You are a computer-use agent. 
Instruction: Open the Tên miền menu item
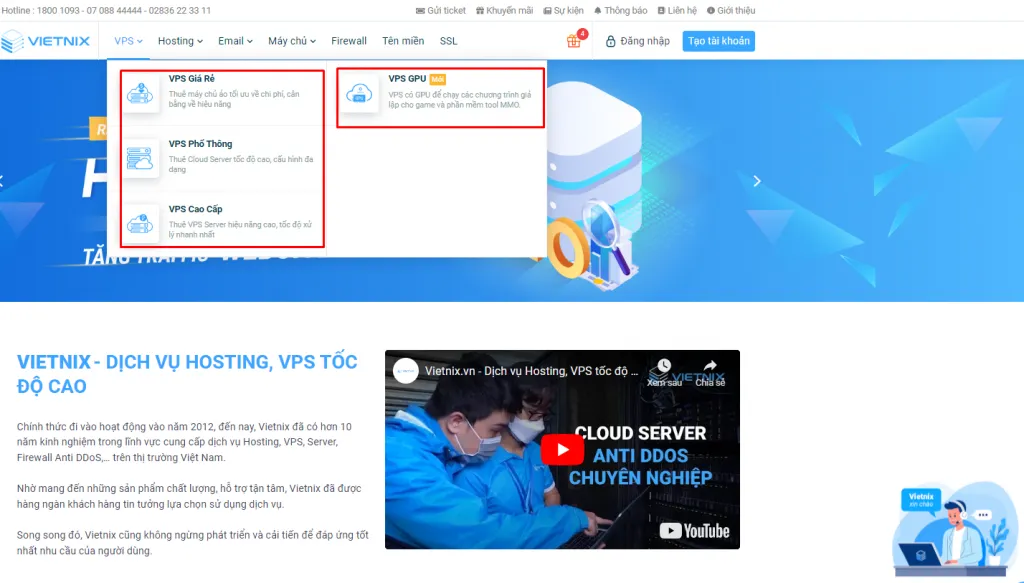coord(403,41)
